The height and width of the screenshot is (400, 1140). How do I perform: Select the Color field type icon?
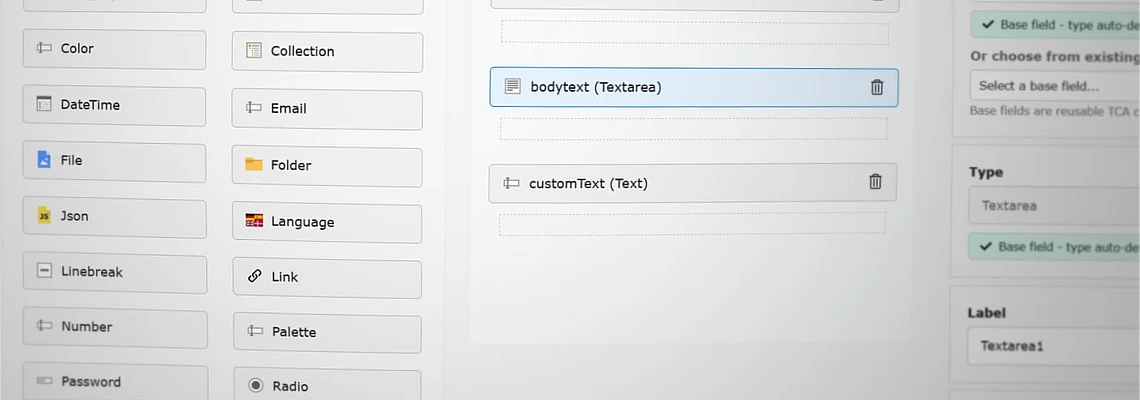click(x=44, y=49)
